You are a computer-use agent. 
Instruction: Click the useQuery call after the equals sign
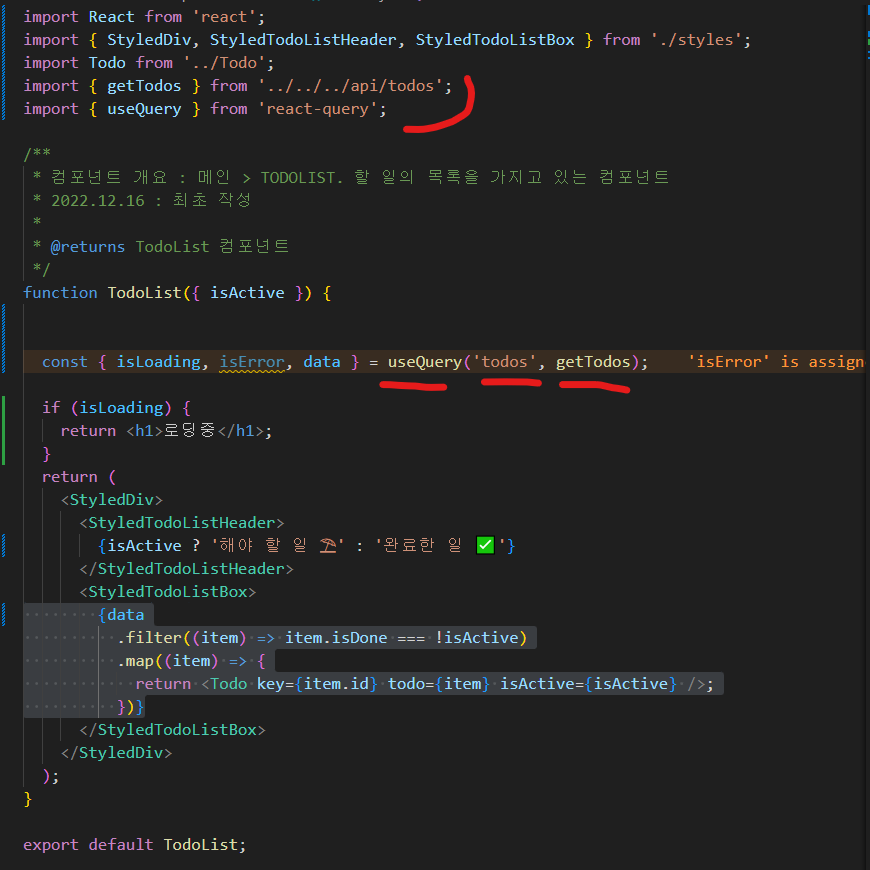425,362
